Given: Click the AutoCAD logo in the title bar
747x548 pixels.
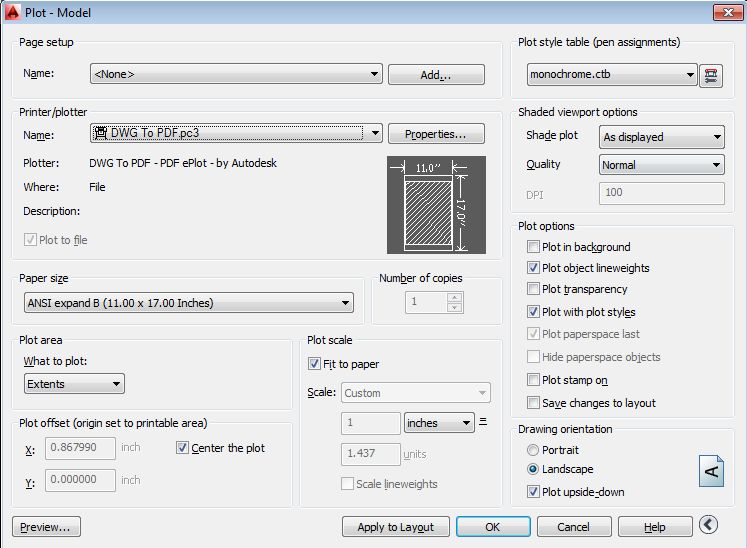Looking at the screenshot, I should tap(12, 12).
